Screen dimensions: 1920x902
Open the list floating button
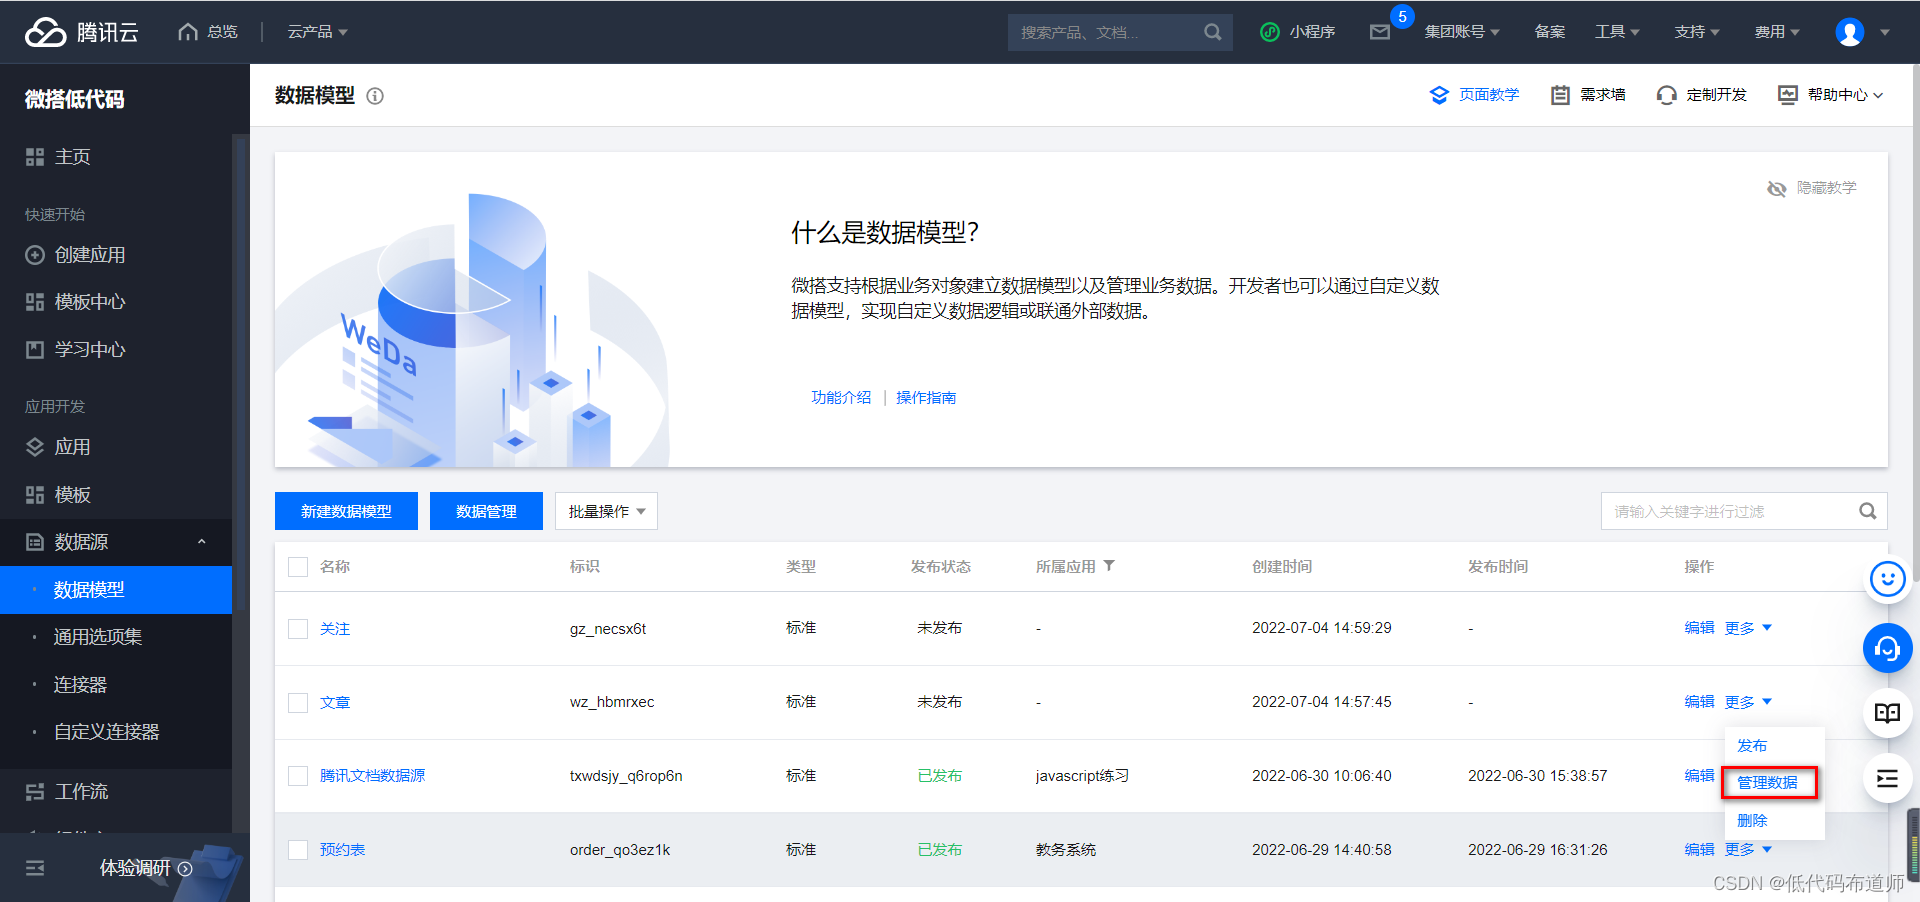1888,778
